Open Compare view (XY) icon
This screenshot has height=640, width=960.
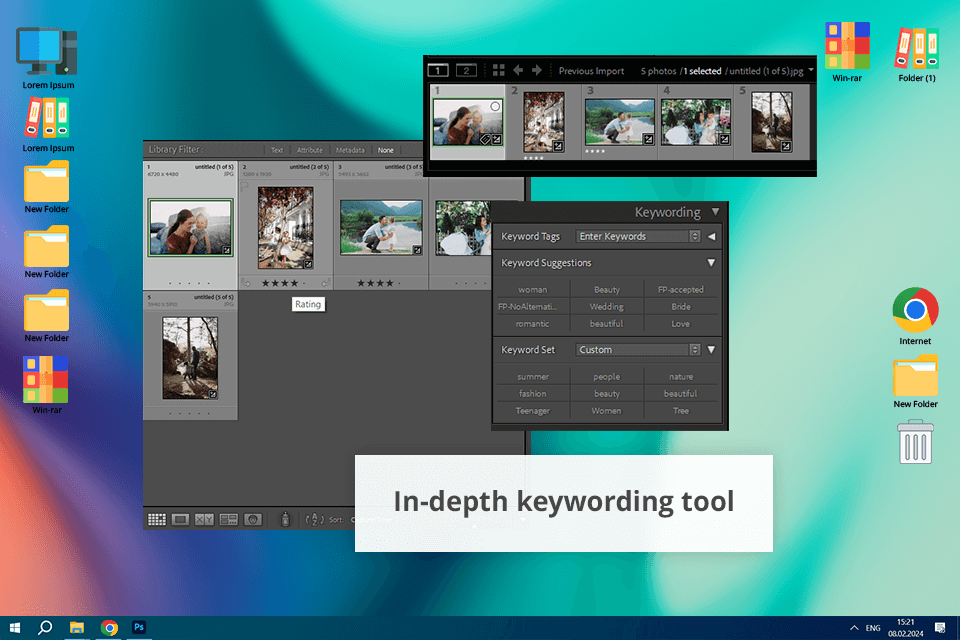tap(205, 519)
